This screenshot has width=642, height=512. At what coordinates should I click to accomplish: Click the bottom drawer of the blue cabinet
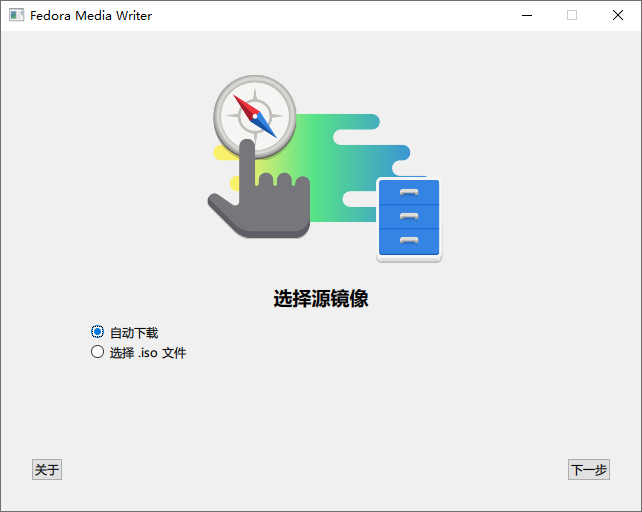408,240
